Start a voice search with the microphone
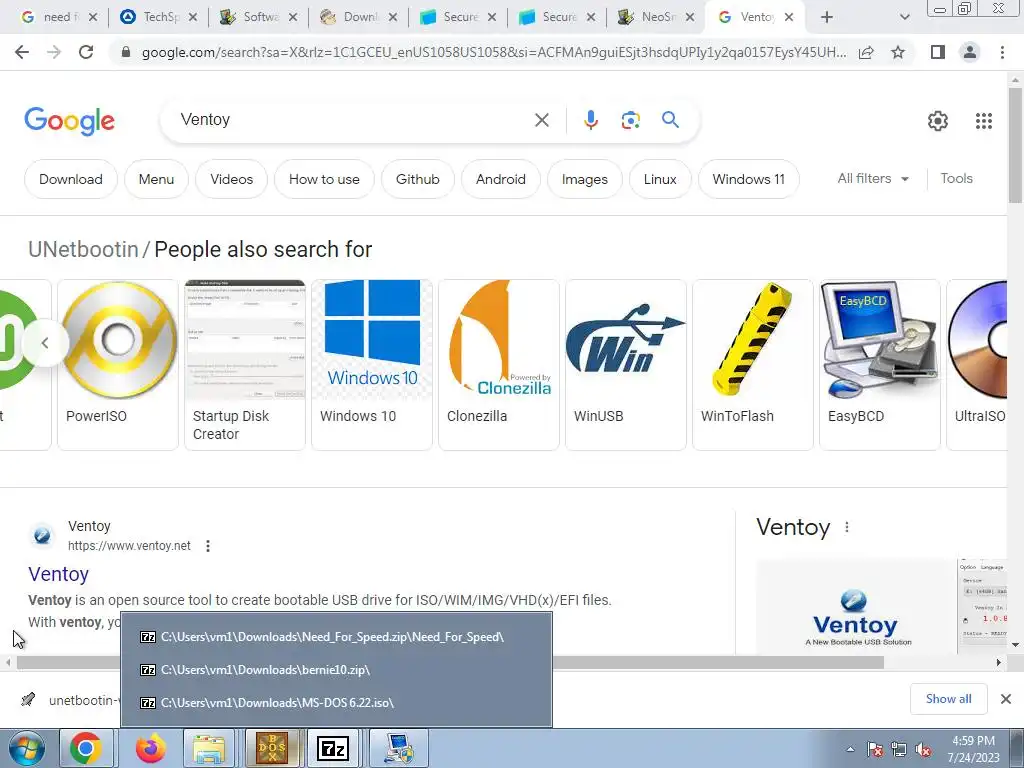Image resolution: width=1024 pixels, height=768 pixels. pos(590,120)
